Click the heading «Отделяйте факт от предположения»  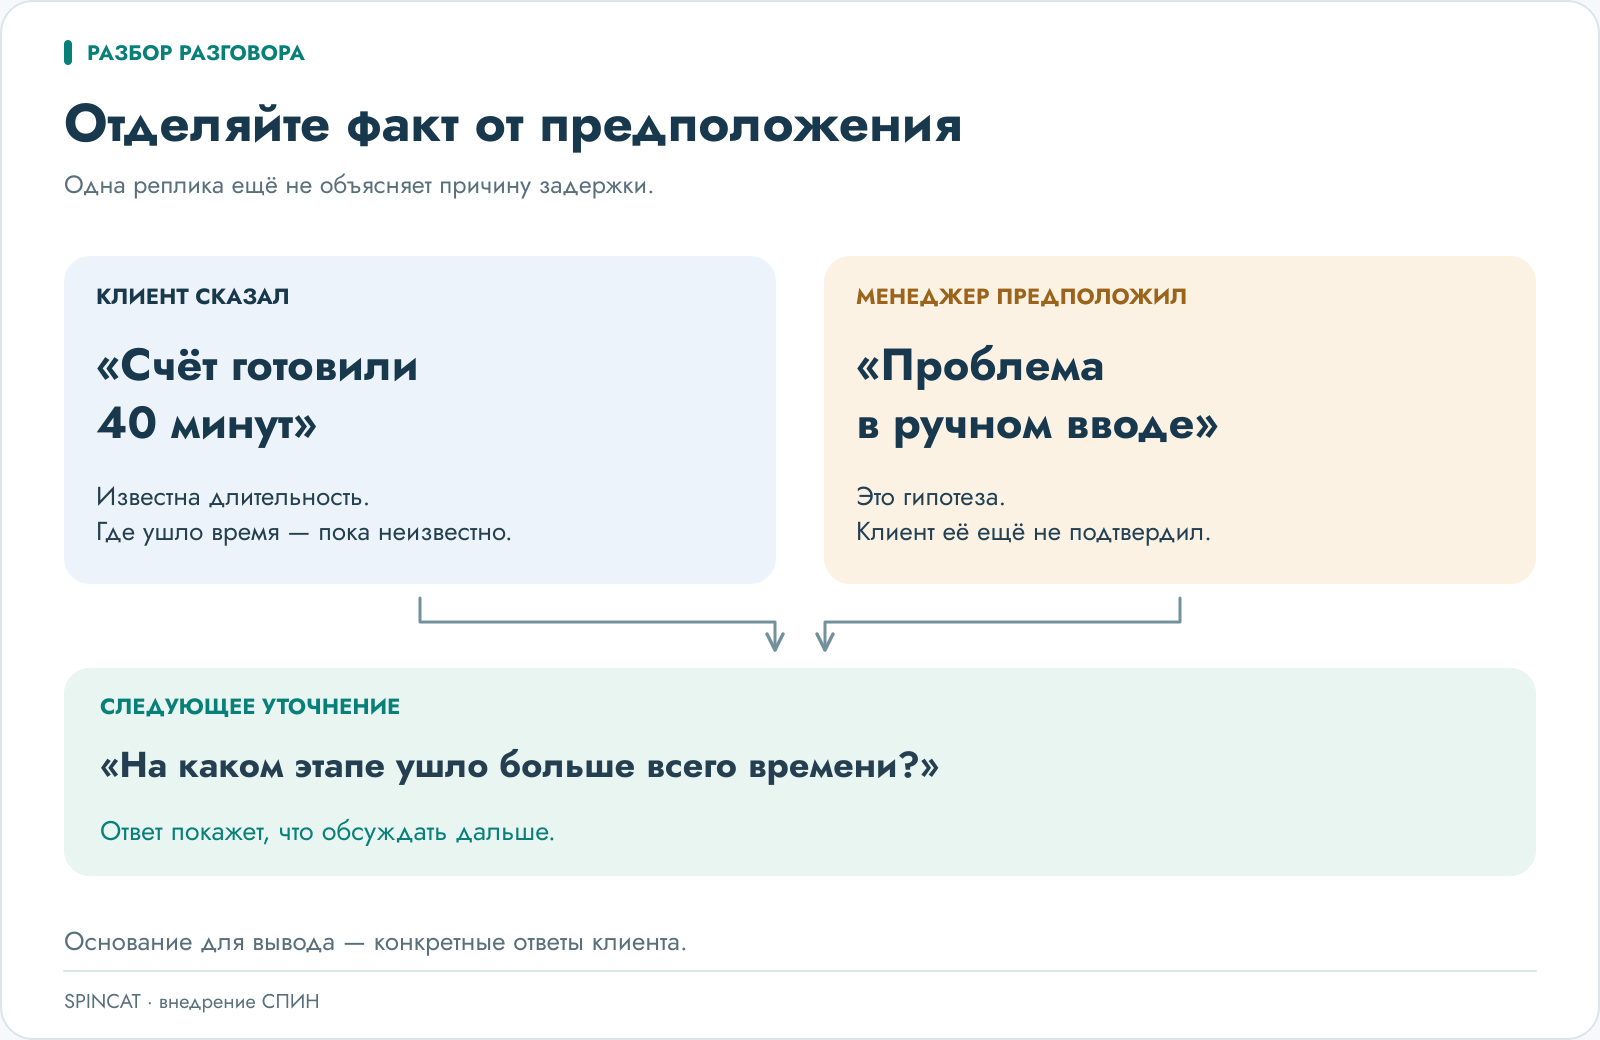(513, 126)
